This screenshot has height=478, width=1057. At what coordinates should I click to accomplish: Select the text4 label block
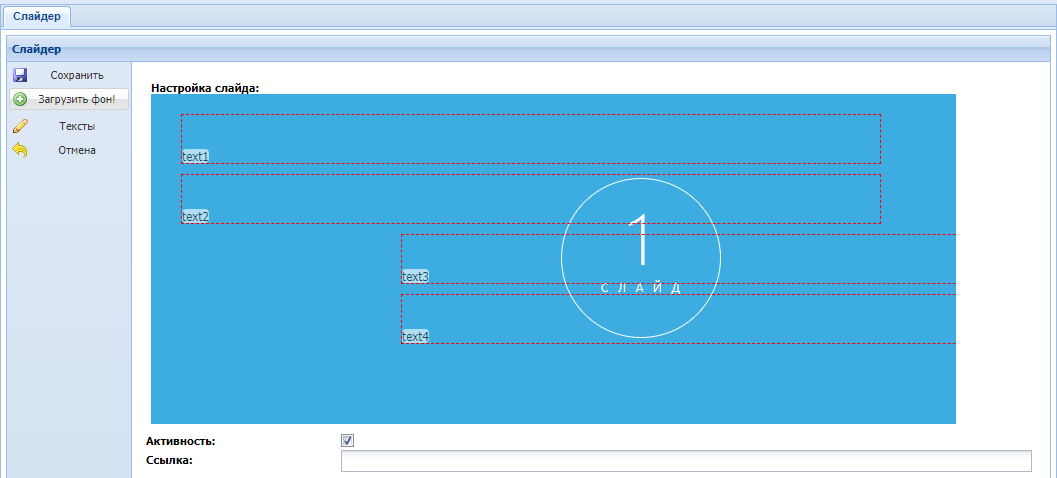(x=415, y=337)
